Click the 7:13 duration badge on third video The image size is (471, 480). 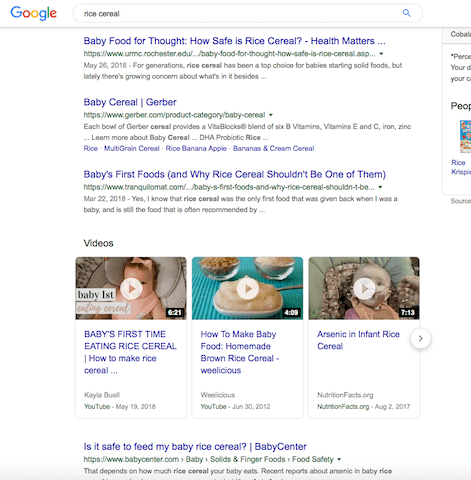[408, 312]
